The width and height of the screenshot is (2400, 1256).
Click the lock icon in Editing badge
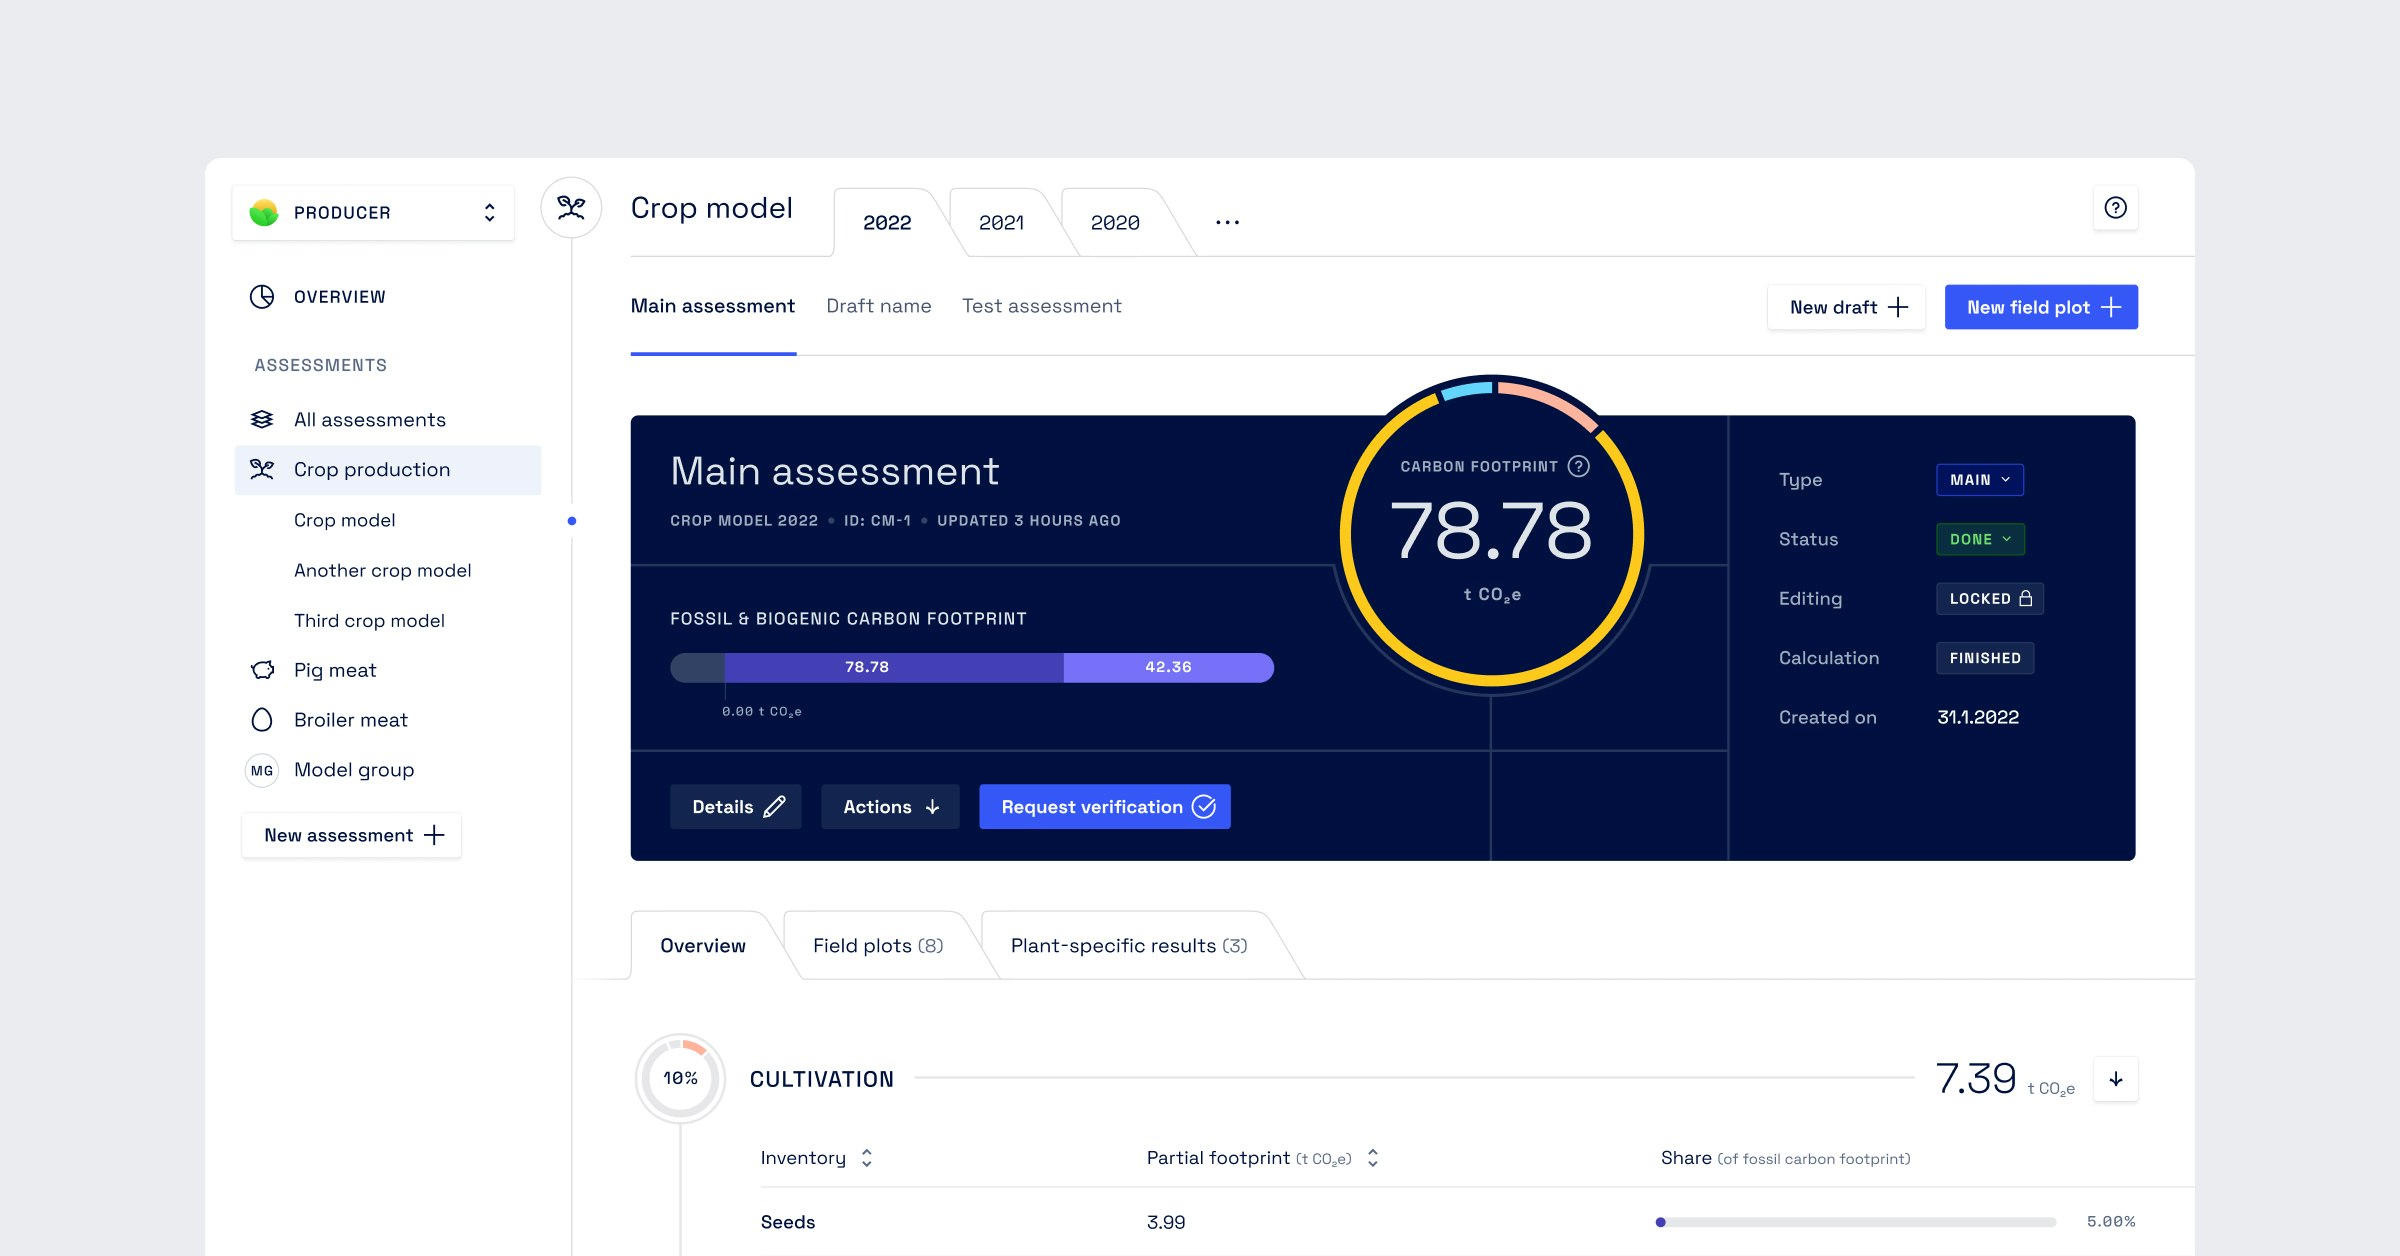pyautogui.click(x=2025, y=598)
